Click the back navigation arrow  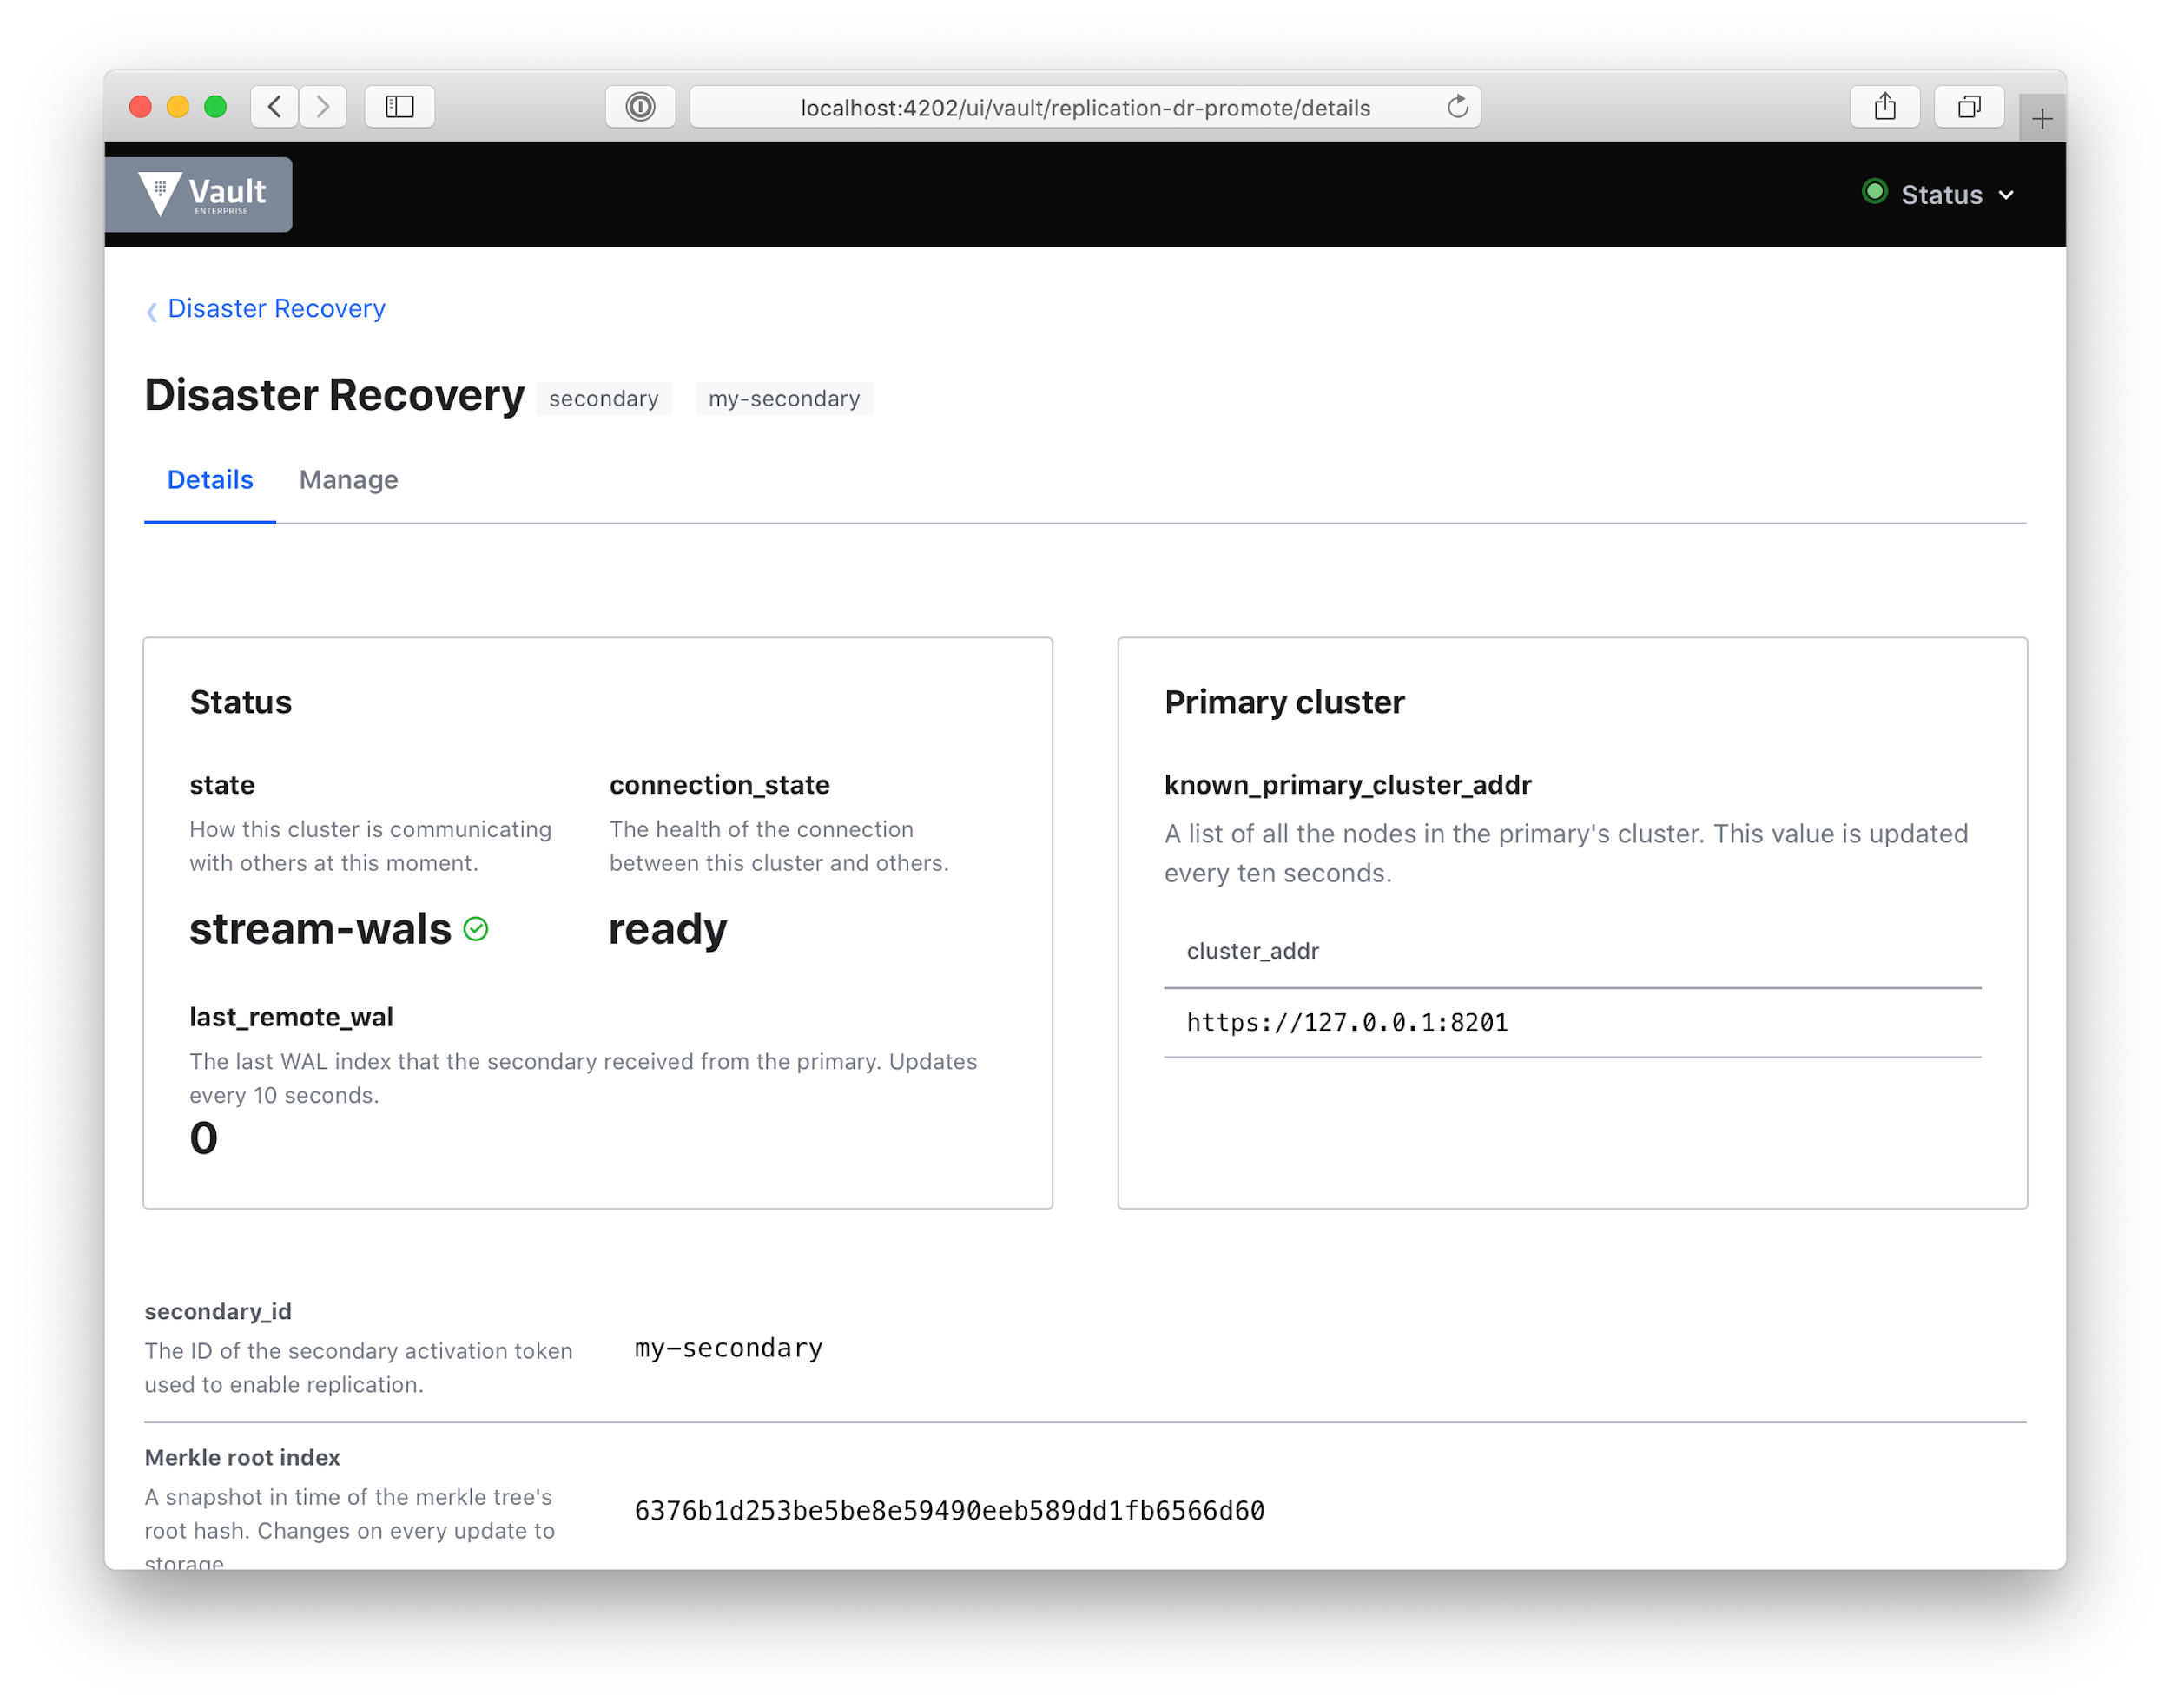273,106
